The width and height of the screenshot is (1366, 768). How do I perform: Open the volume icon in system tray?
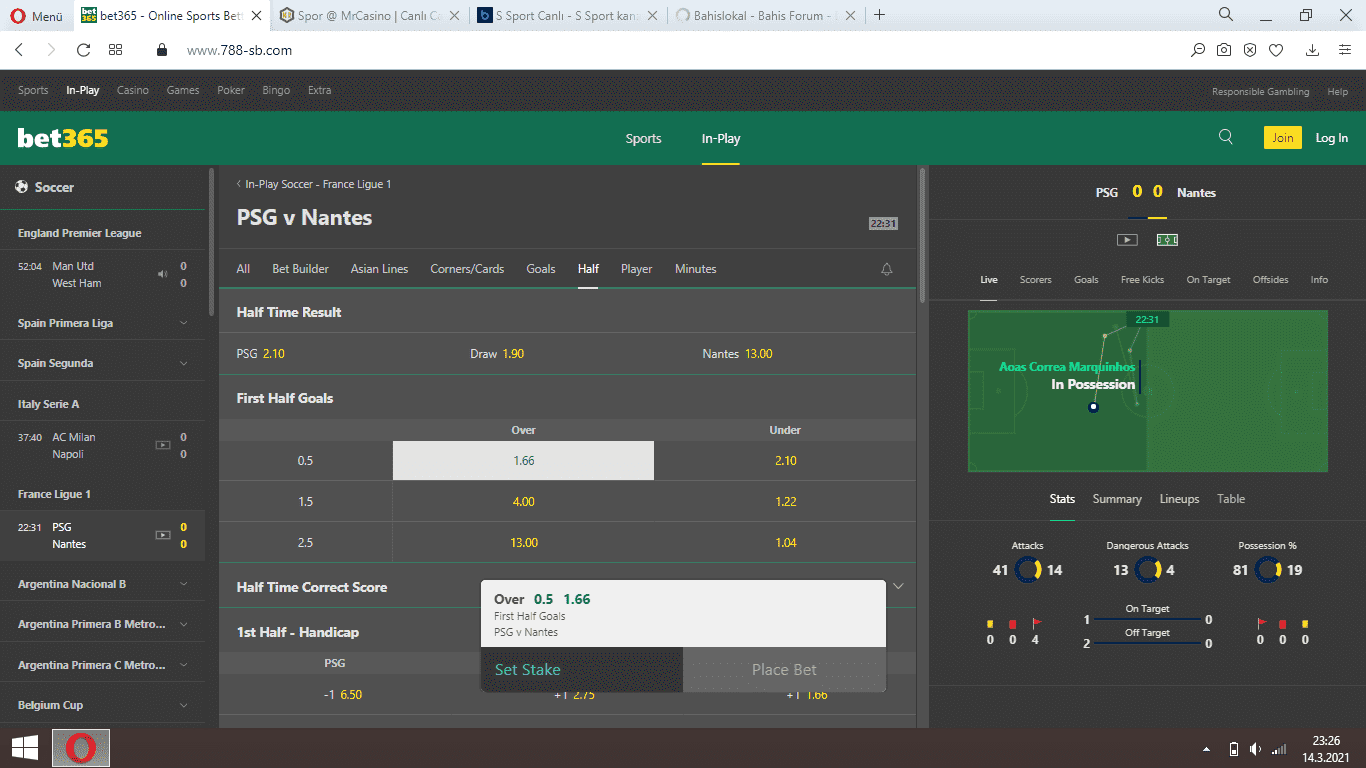(x=1255, y=749)
